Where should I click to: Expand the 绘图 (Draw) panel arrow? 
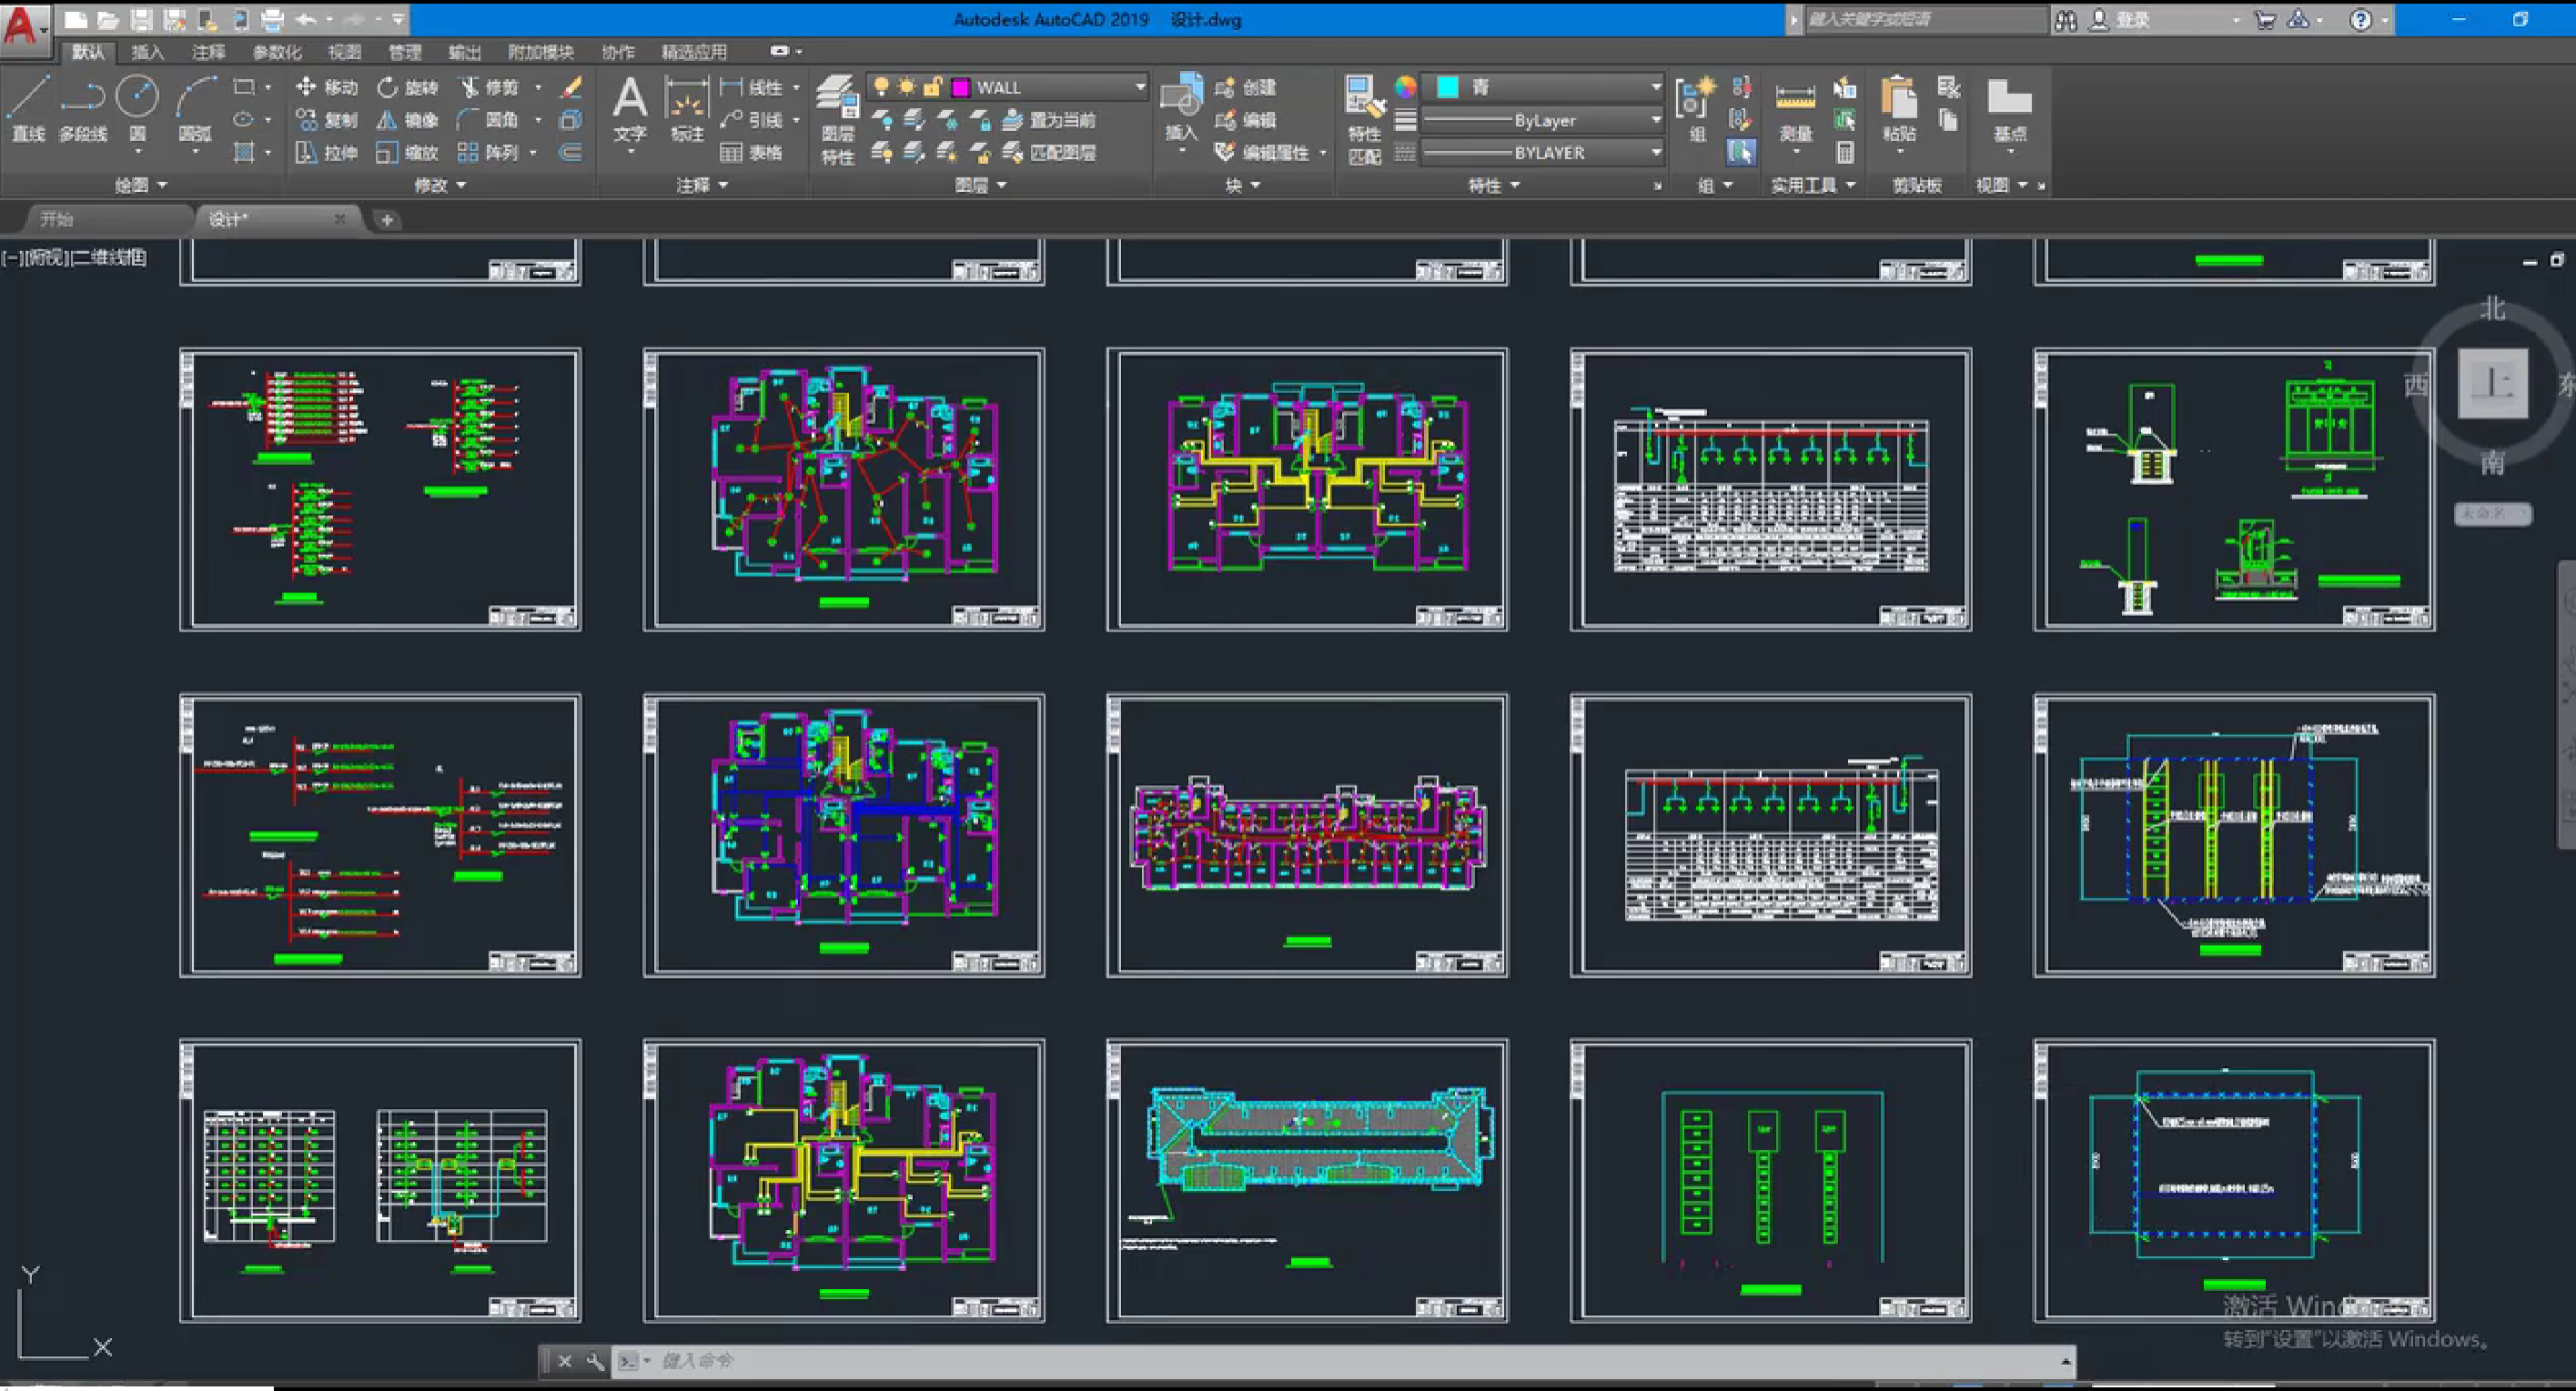point(162,185)
